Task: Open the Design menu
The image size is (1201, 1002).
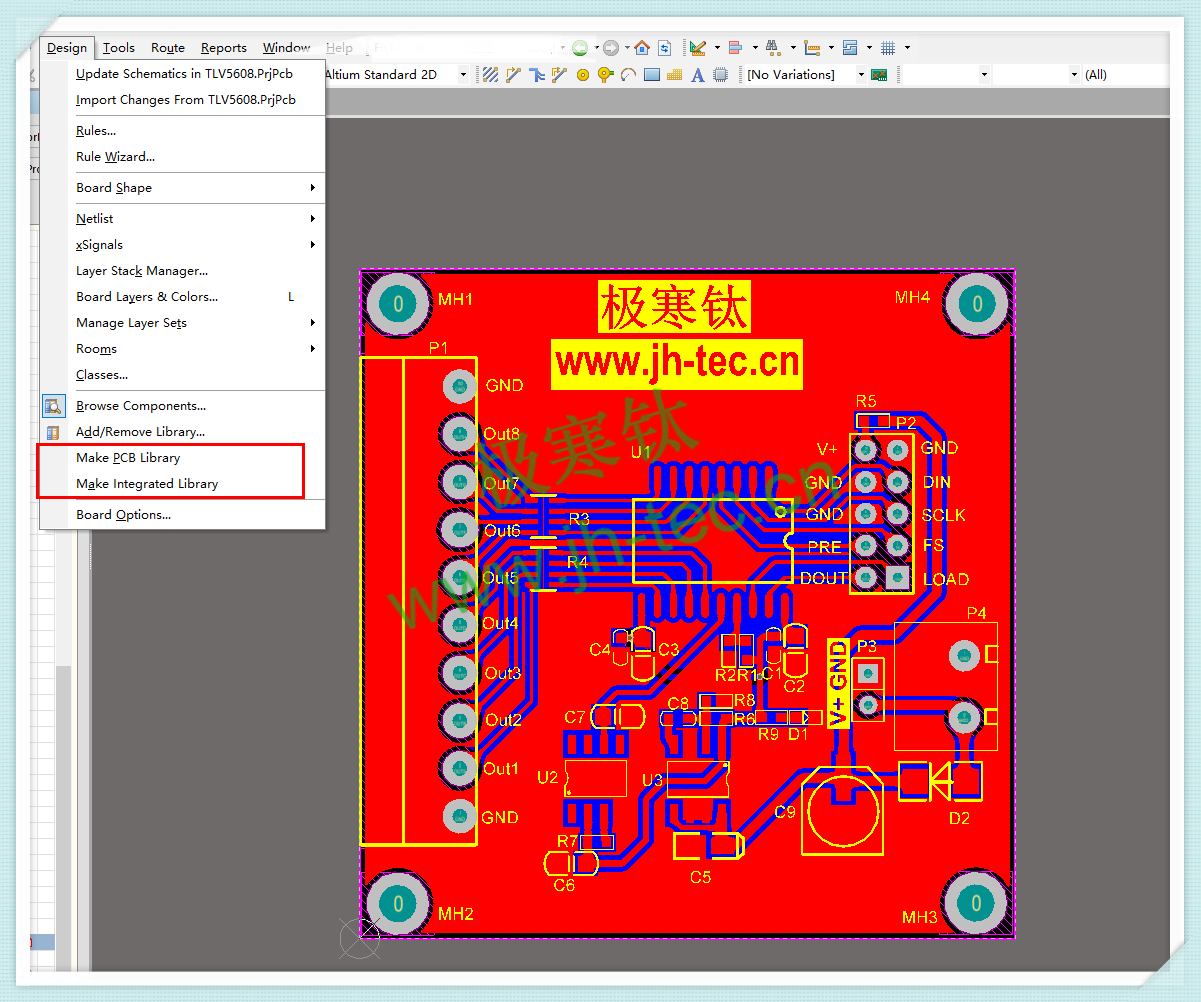Action: [x=67, y=48]
